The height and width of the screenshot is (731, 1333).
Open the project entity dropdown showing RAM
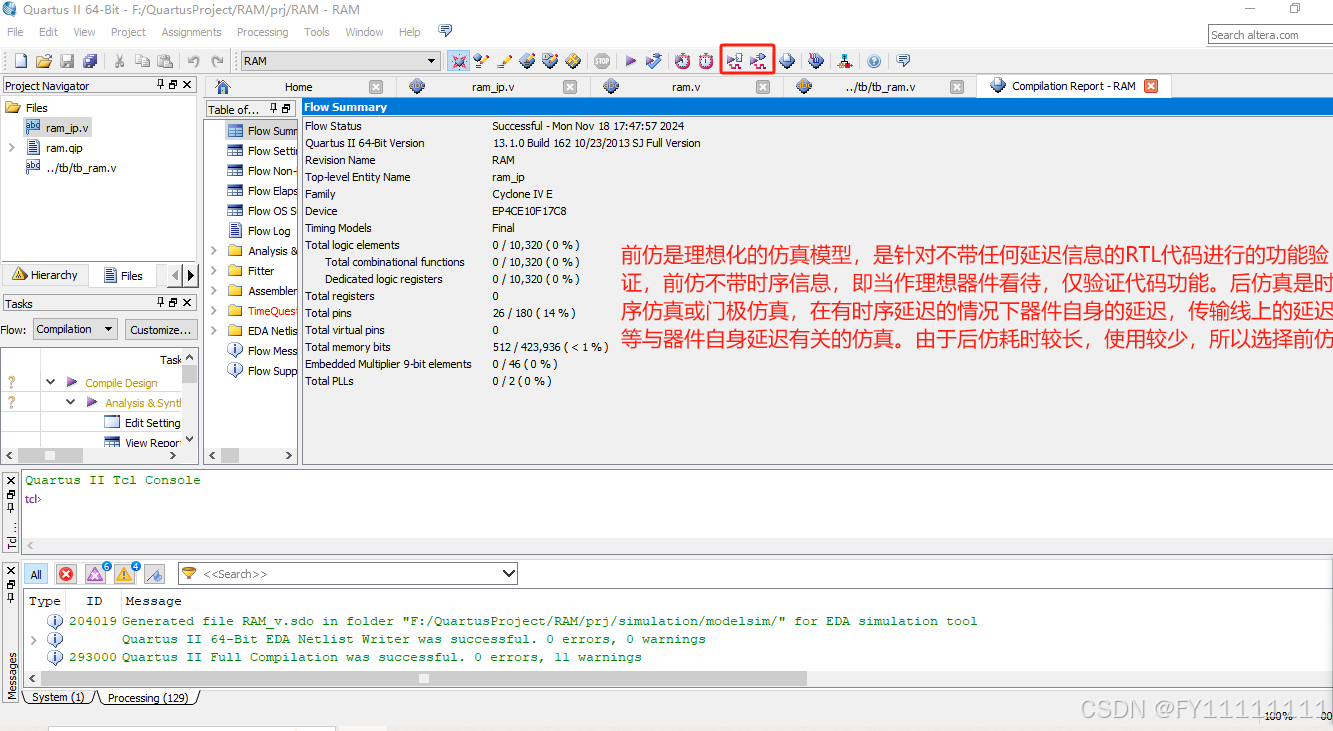pyautogui.click(x=340, y=61)
